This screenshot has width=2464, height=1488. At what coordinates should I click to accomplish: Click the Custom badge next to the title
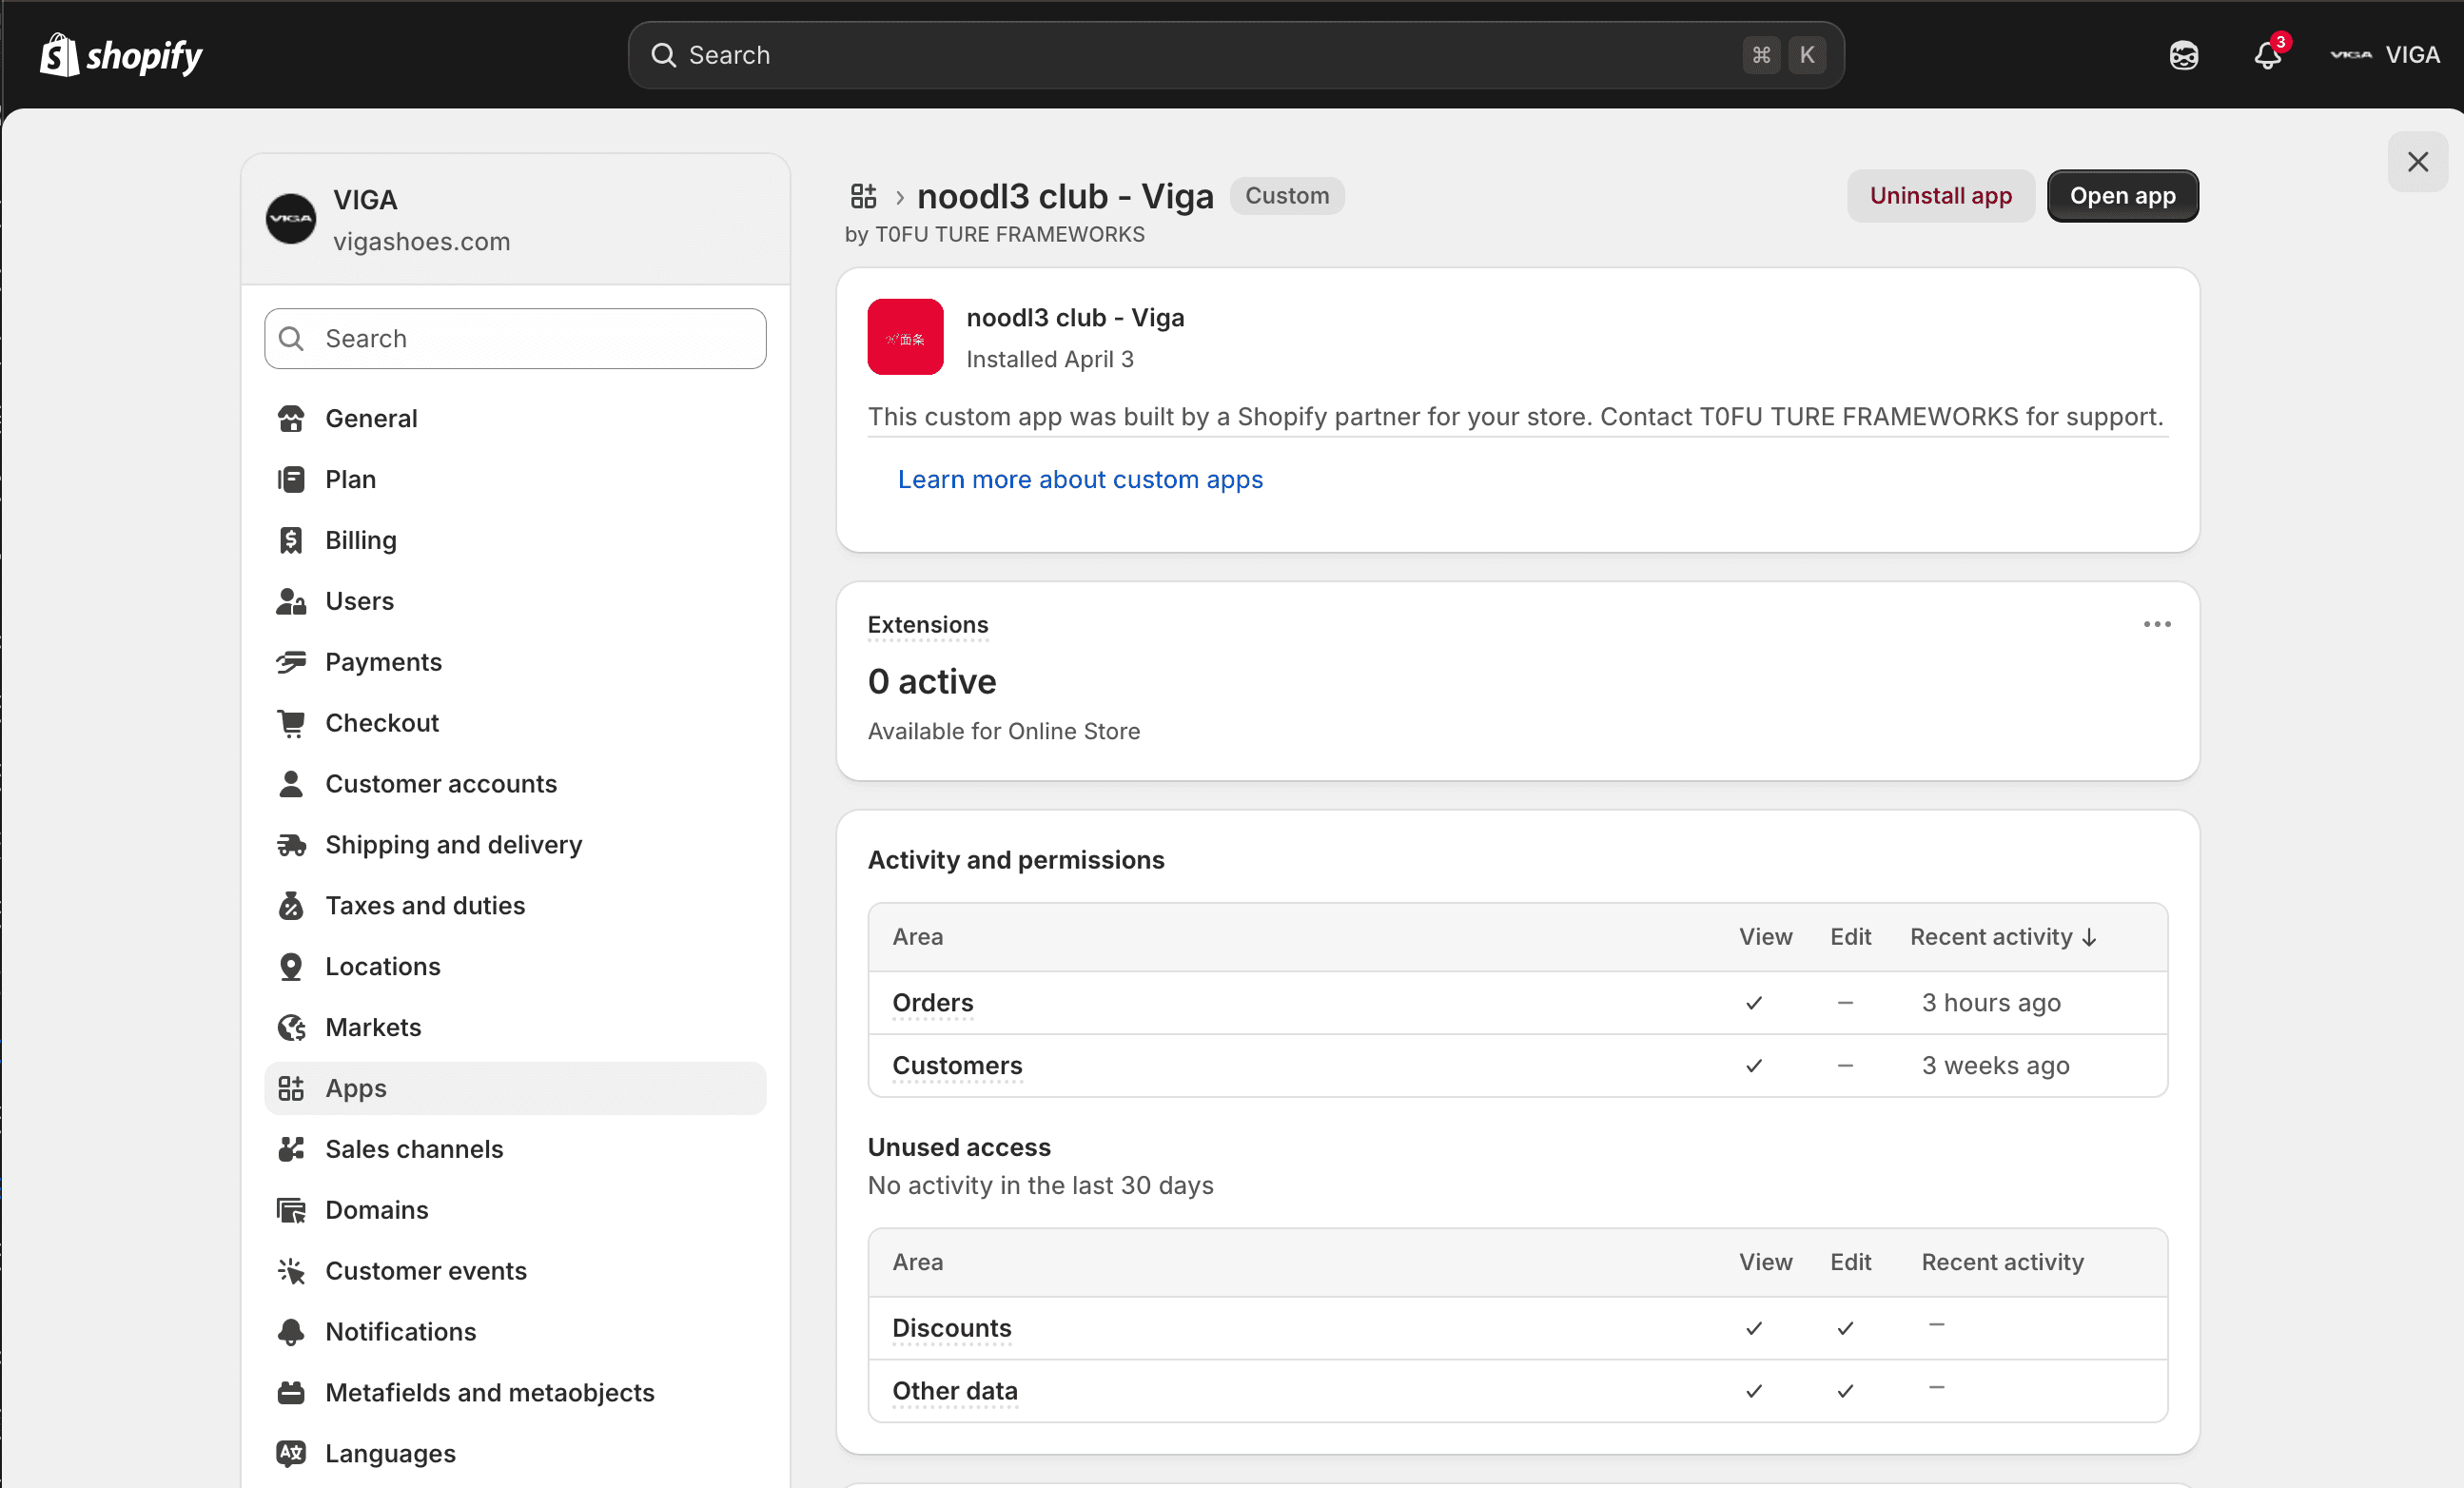point(1287,196)
